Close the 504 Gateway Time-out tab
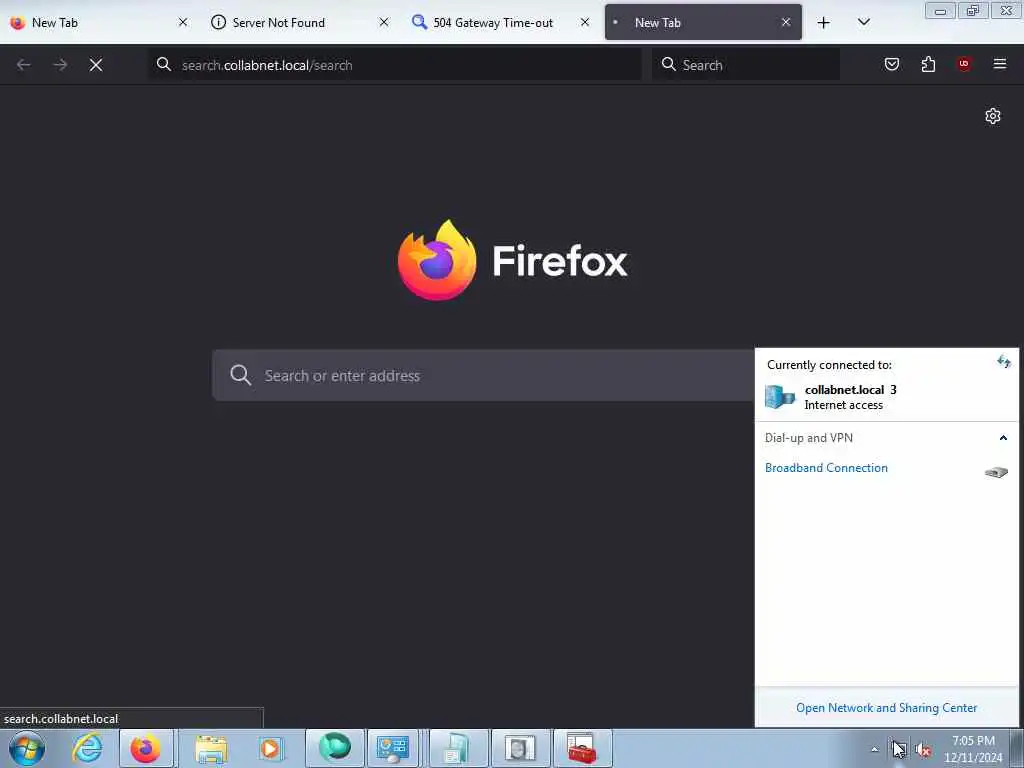The height and width of the screenshot is (768, 1024). pyautogui.click(x=585, y=22)
